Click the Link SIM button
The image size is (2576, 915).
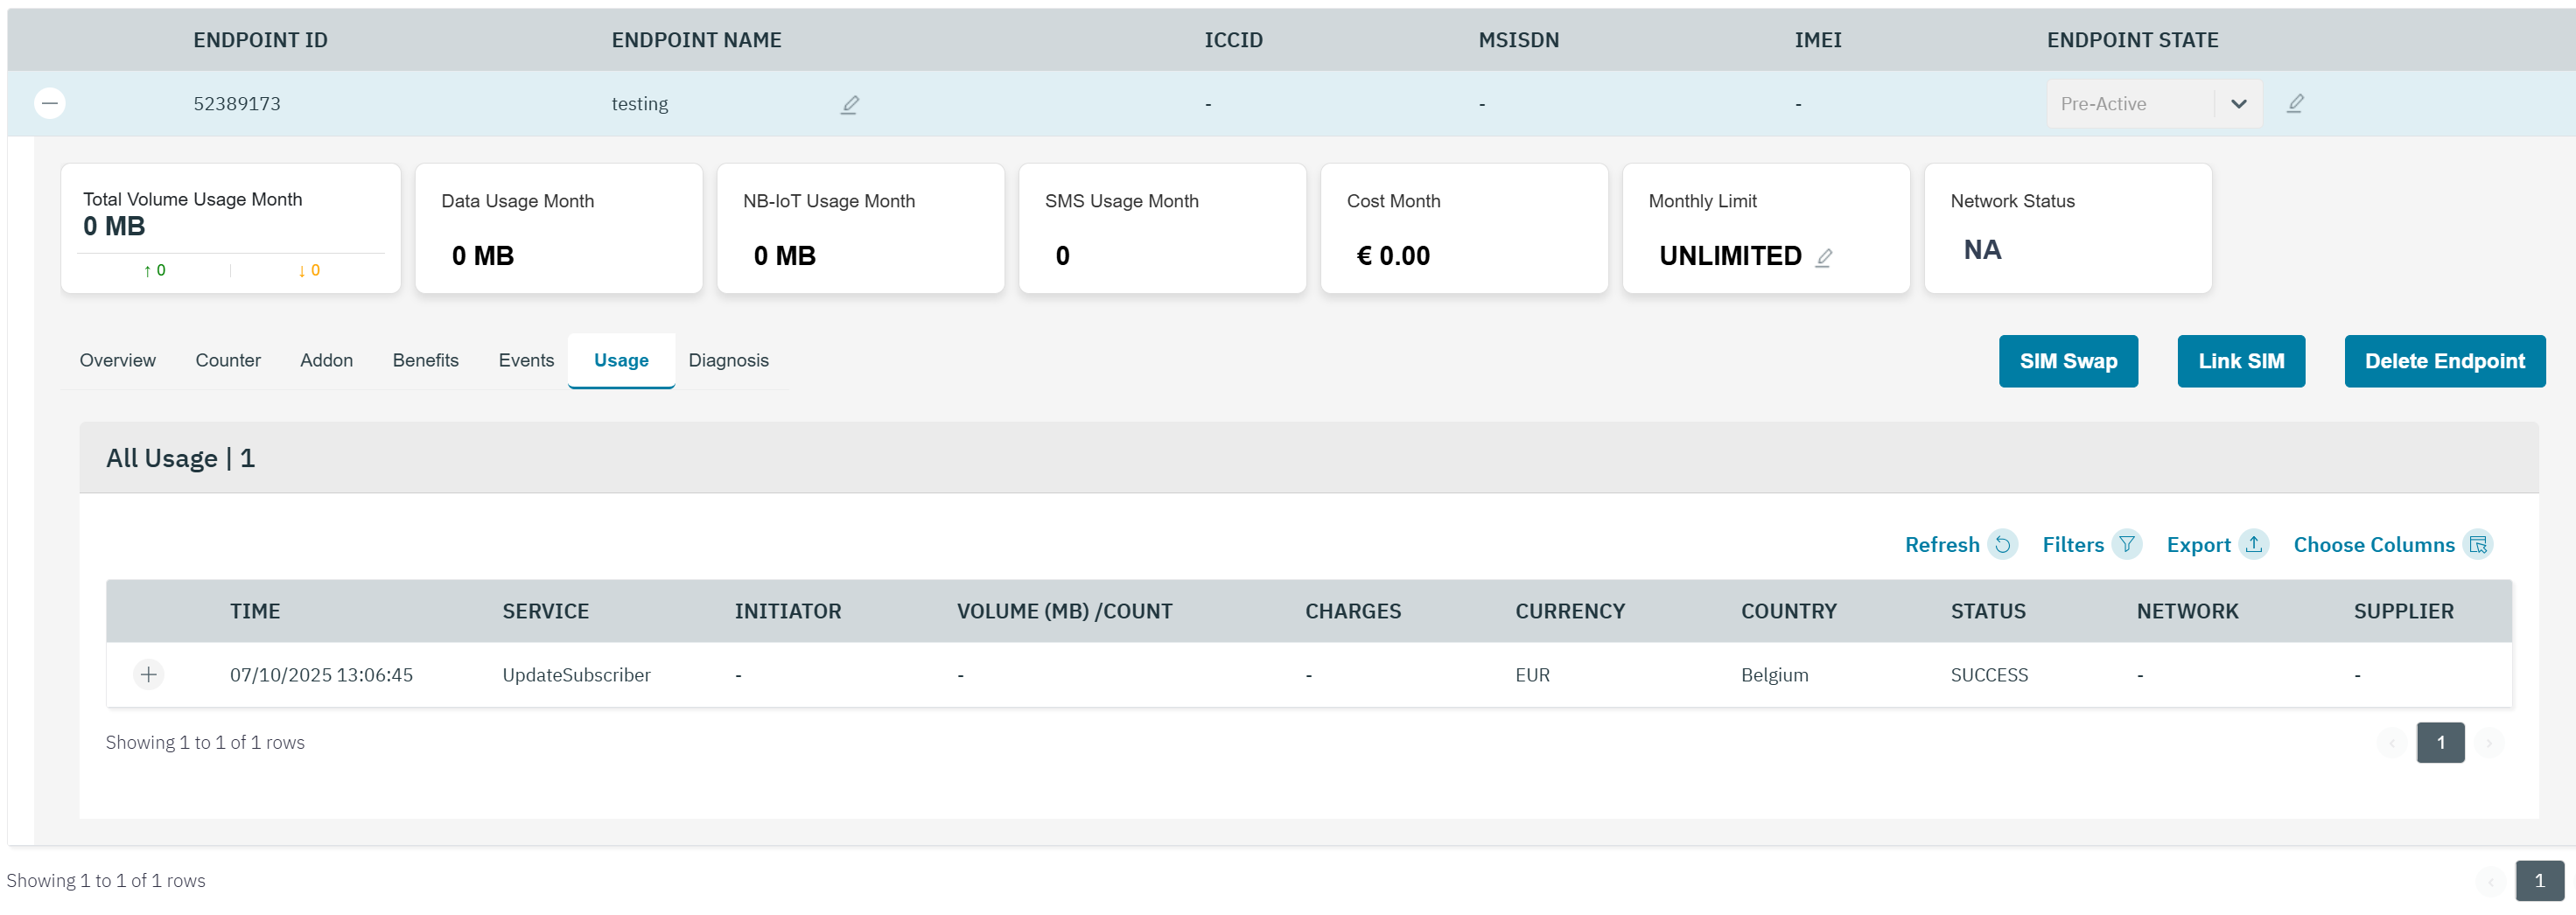(x=2240, y=361)
